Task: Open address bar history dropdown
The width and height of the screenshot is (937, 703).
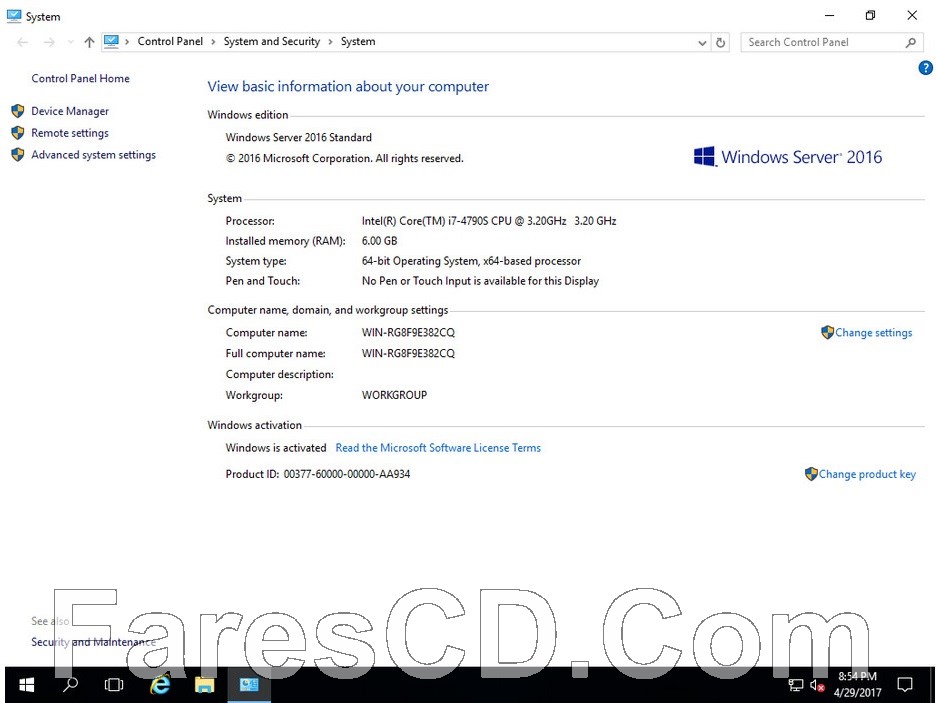Action: click(x=702, y=42)
